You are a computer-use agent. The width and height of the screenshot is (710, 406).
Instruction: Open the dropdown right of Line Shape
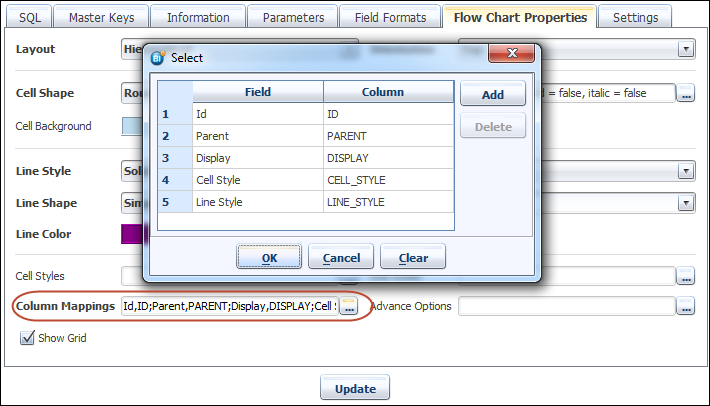(x=685, y=203)
